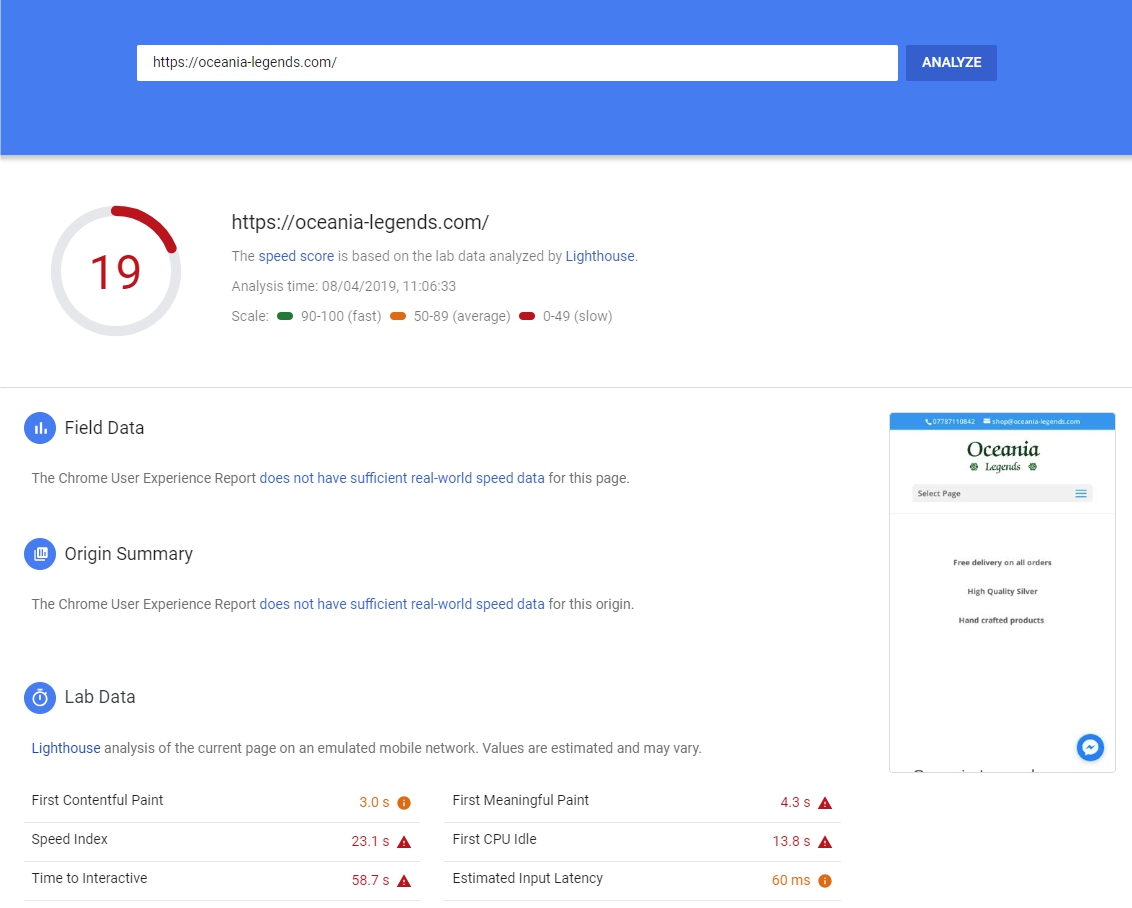Click the Origin Summary icon

[x=40, y=554]
